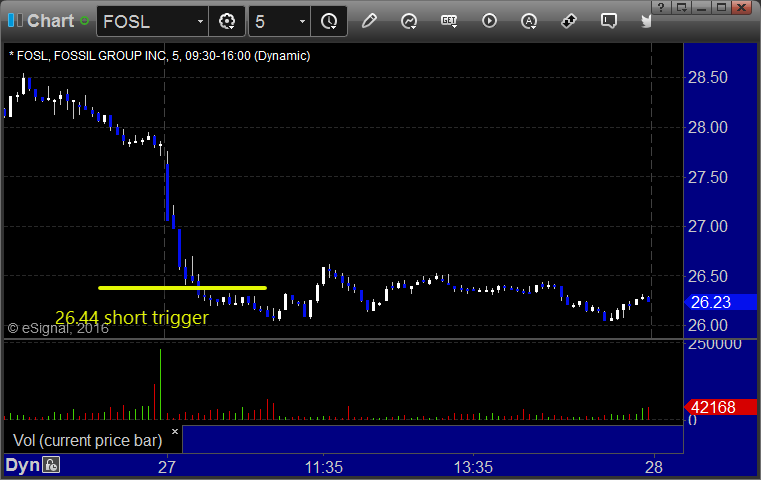Select the pencil drawing tool

(x=369, y=21)
